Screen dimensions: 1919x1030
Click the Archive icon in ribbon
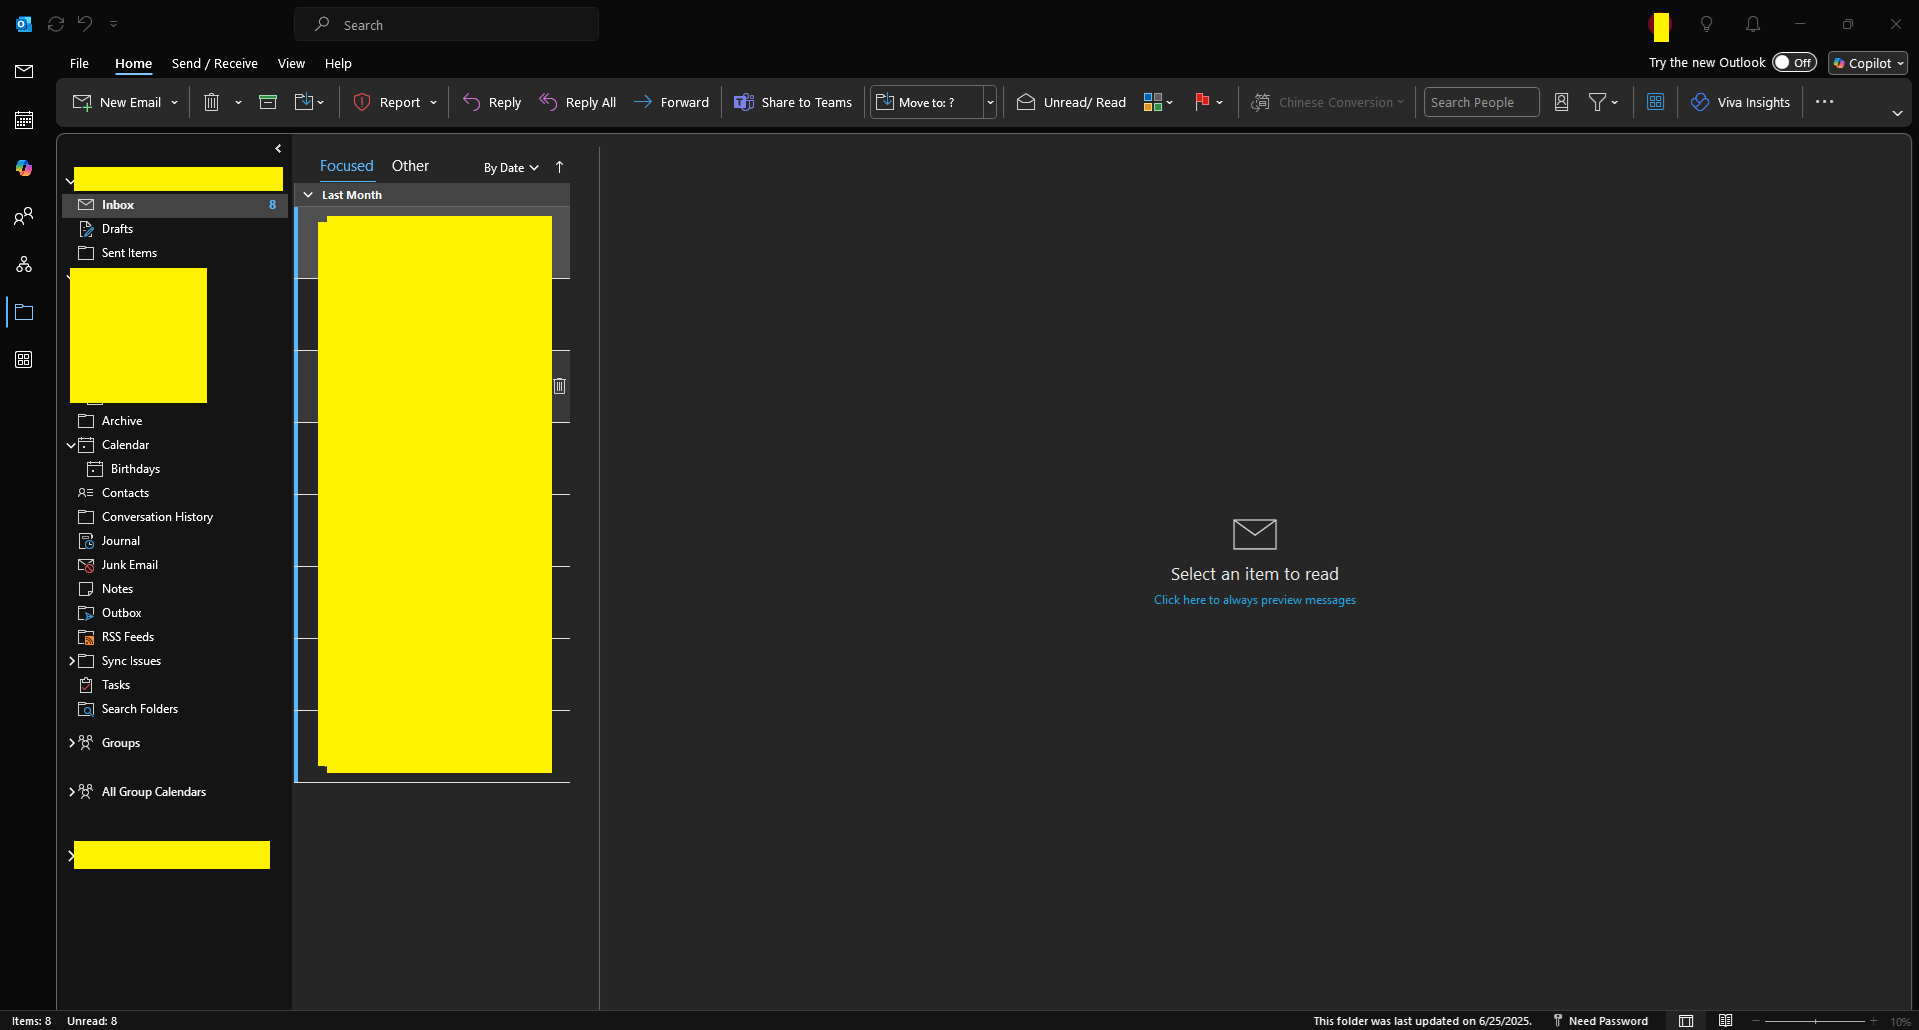click(x=268, y=102)
